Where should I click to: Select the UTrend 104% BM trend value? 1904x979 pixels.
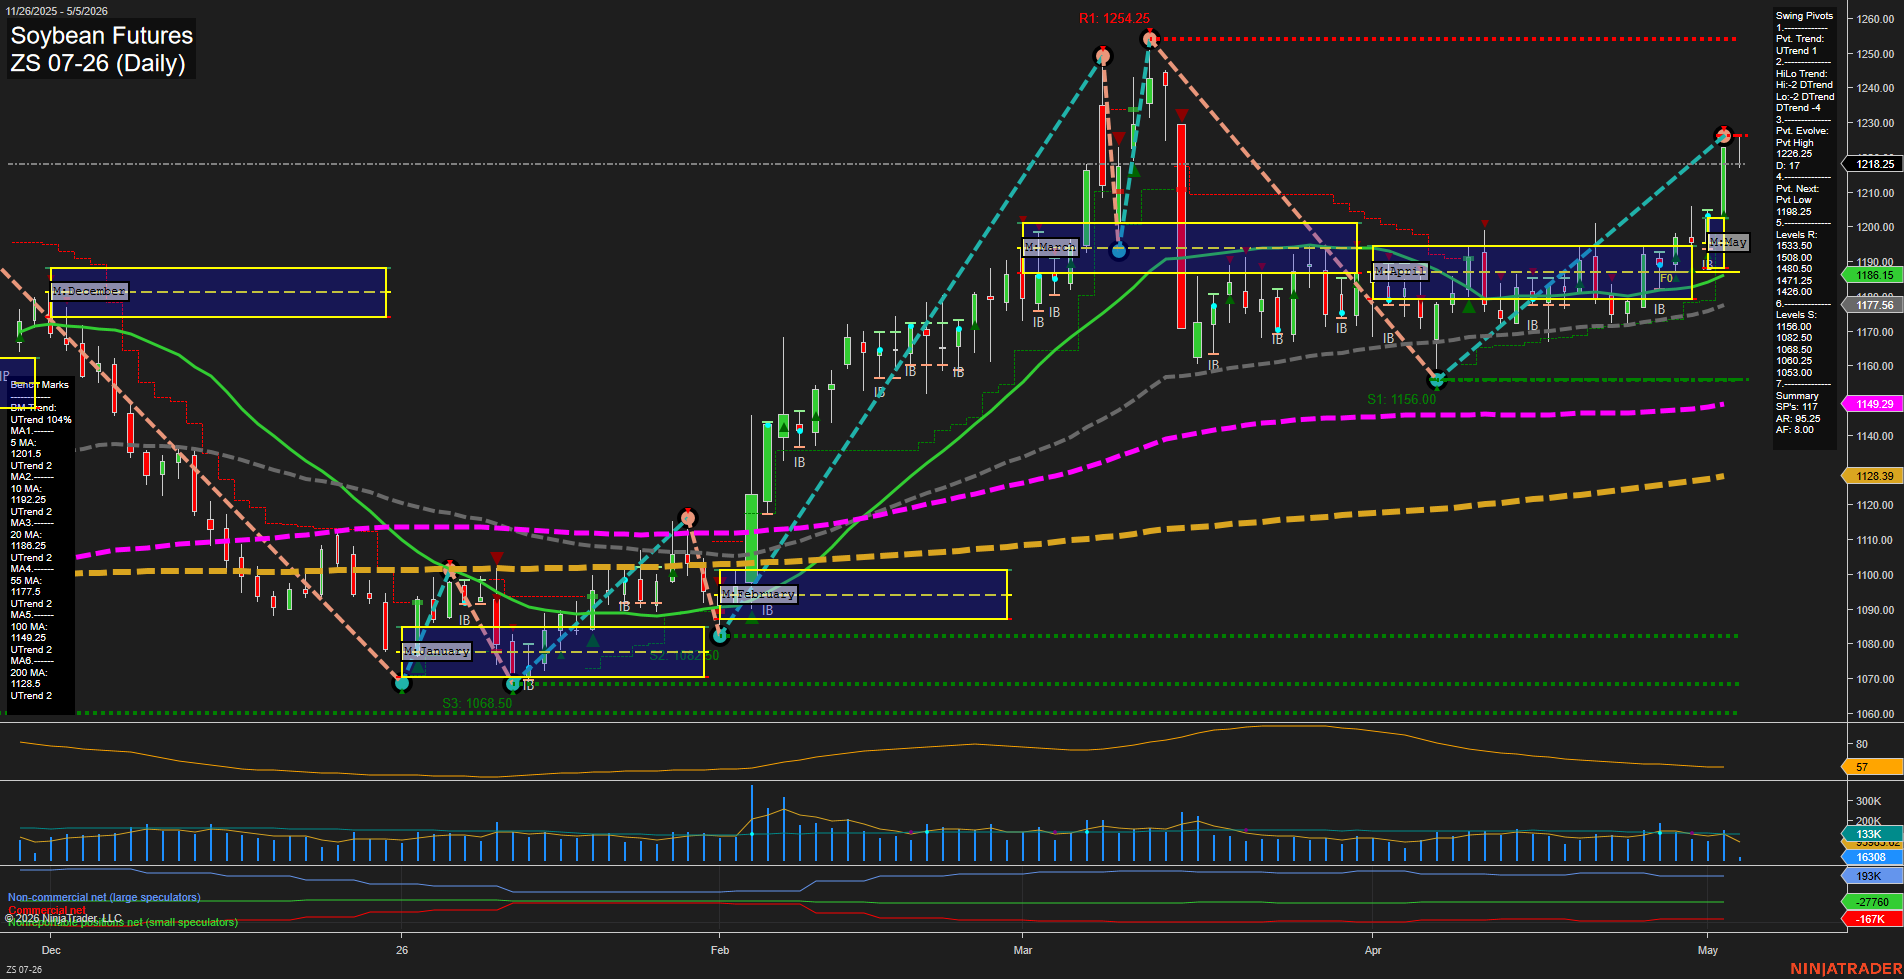click(x=41, y=420)
